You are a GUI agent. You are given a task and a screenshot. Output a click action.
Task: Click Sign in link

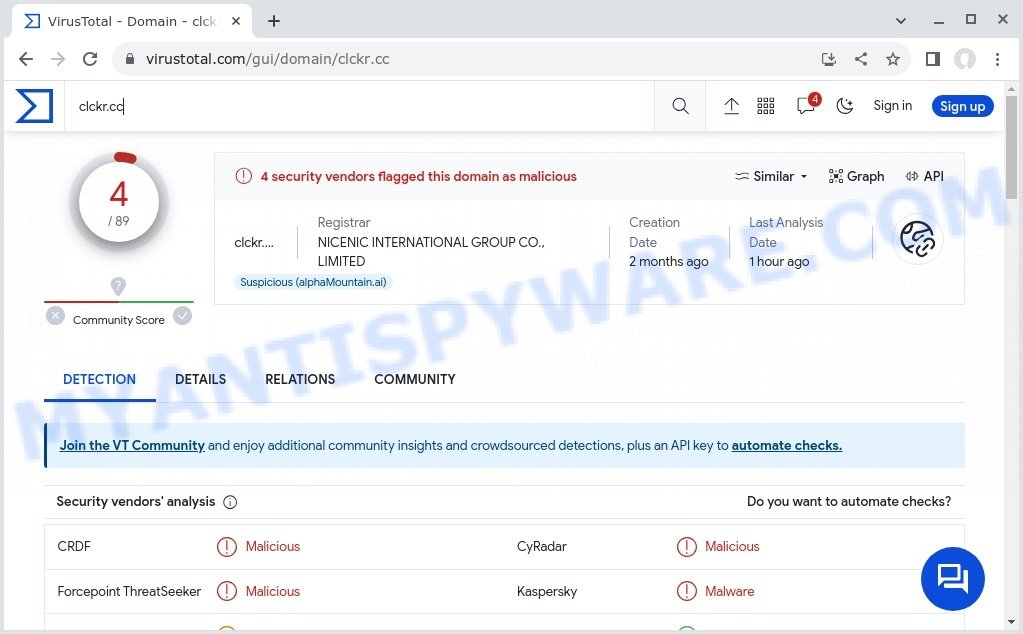click(x=892, y=106)
